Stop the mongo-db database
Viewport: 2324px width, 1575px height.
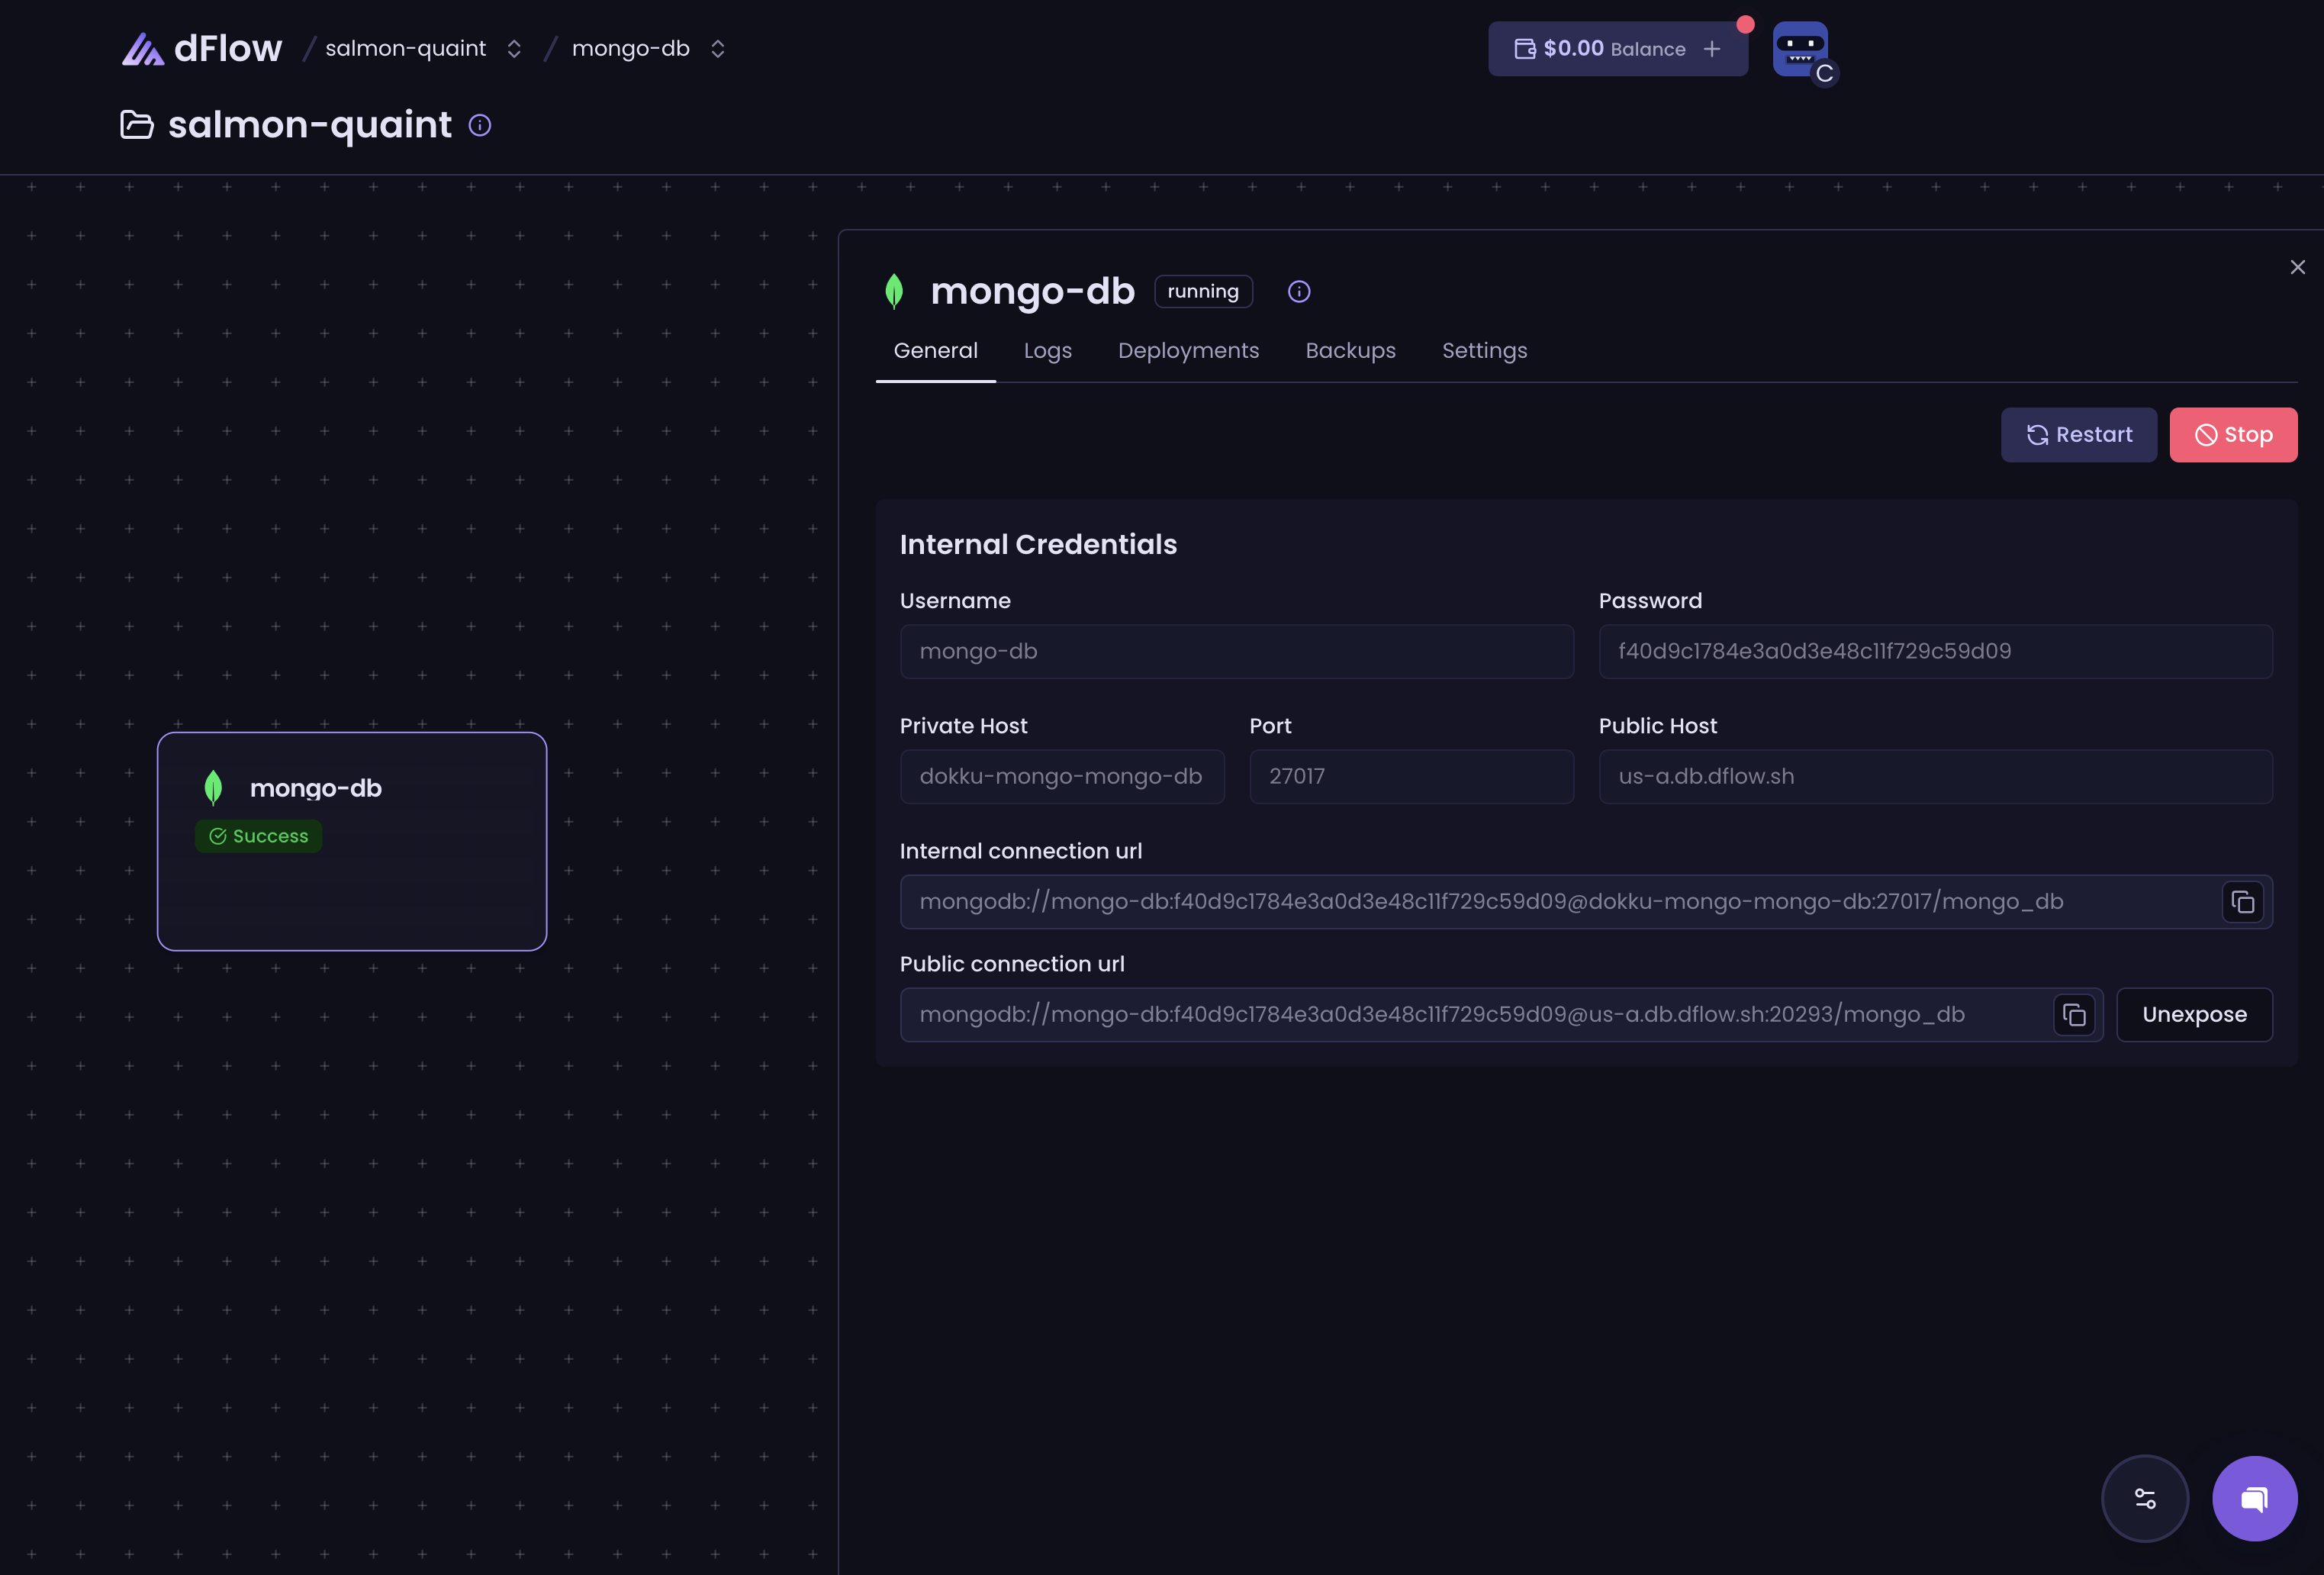coord(2232,435)
